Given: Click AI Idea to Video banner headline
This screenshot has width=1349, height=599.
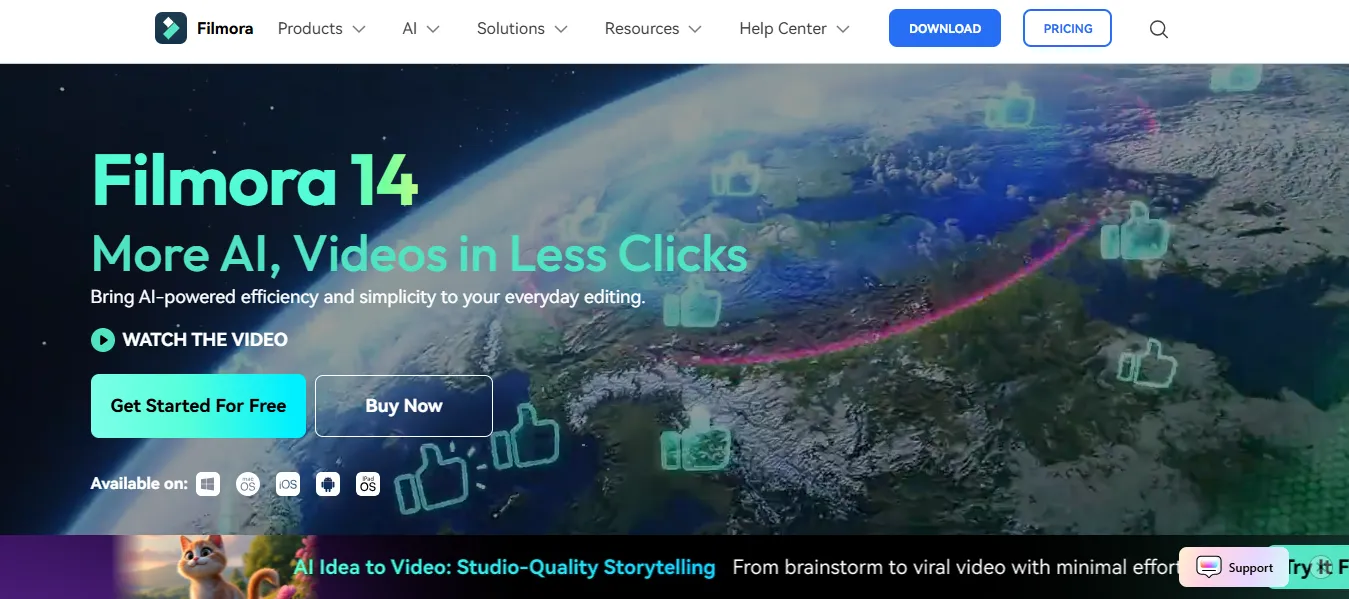Looking at the screenshot, I should [x=504, y=567].
